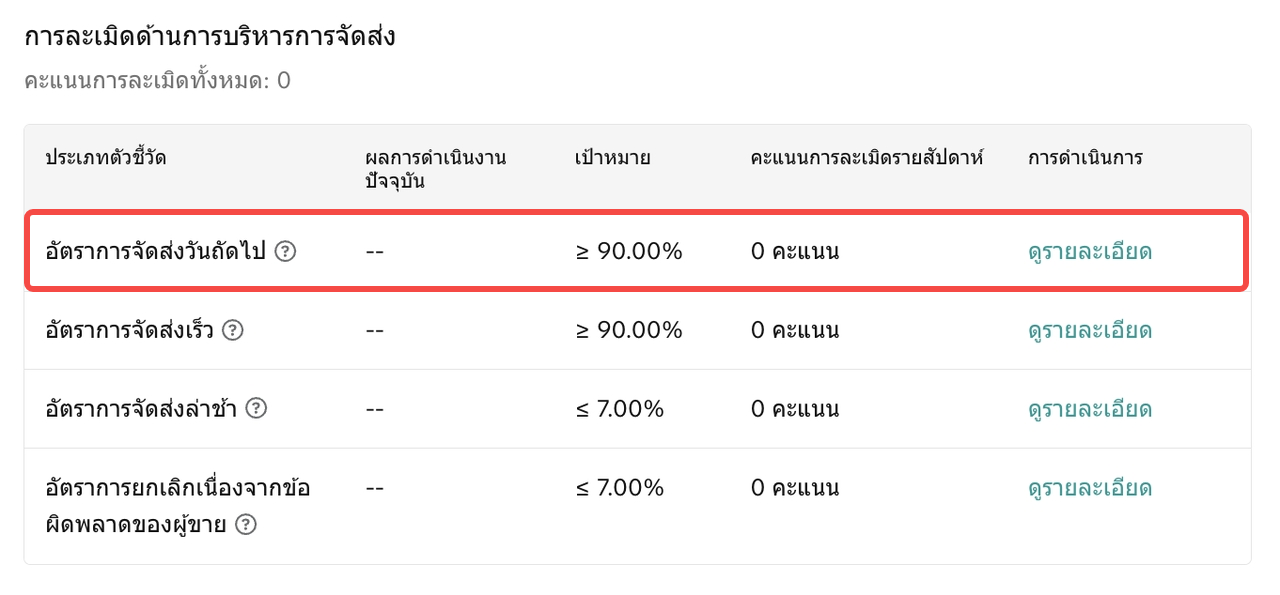
Task: Click help icon beside อัตราการจัดส่งวันถัดไป
Action: (285, 252)
